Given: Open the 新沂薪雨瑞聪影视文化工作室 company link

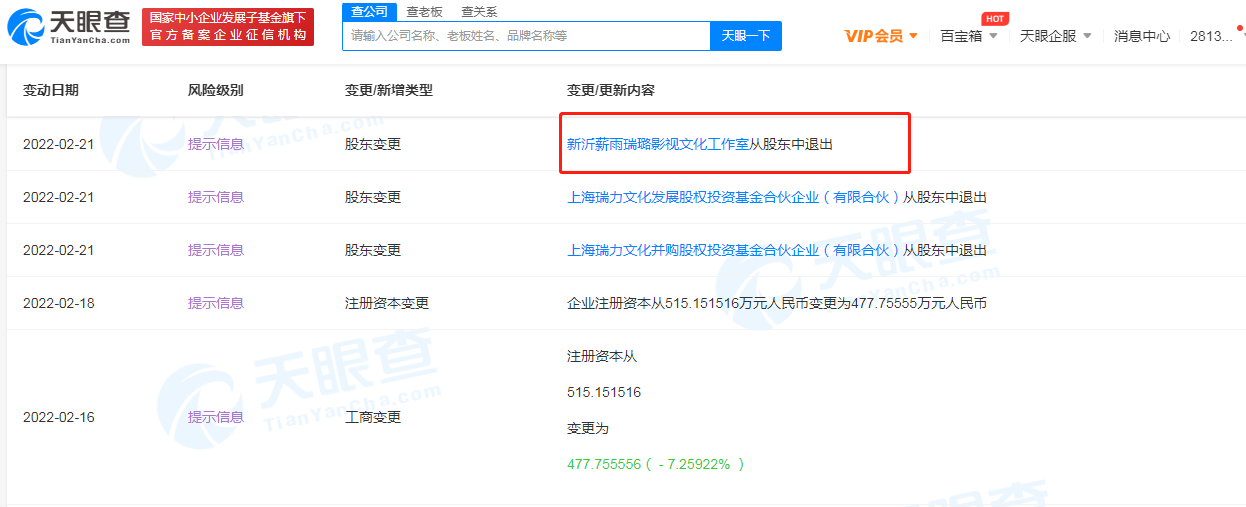Looking at the screenshot, I should (658, 144).
